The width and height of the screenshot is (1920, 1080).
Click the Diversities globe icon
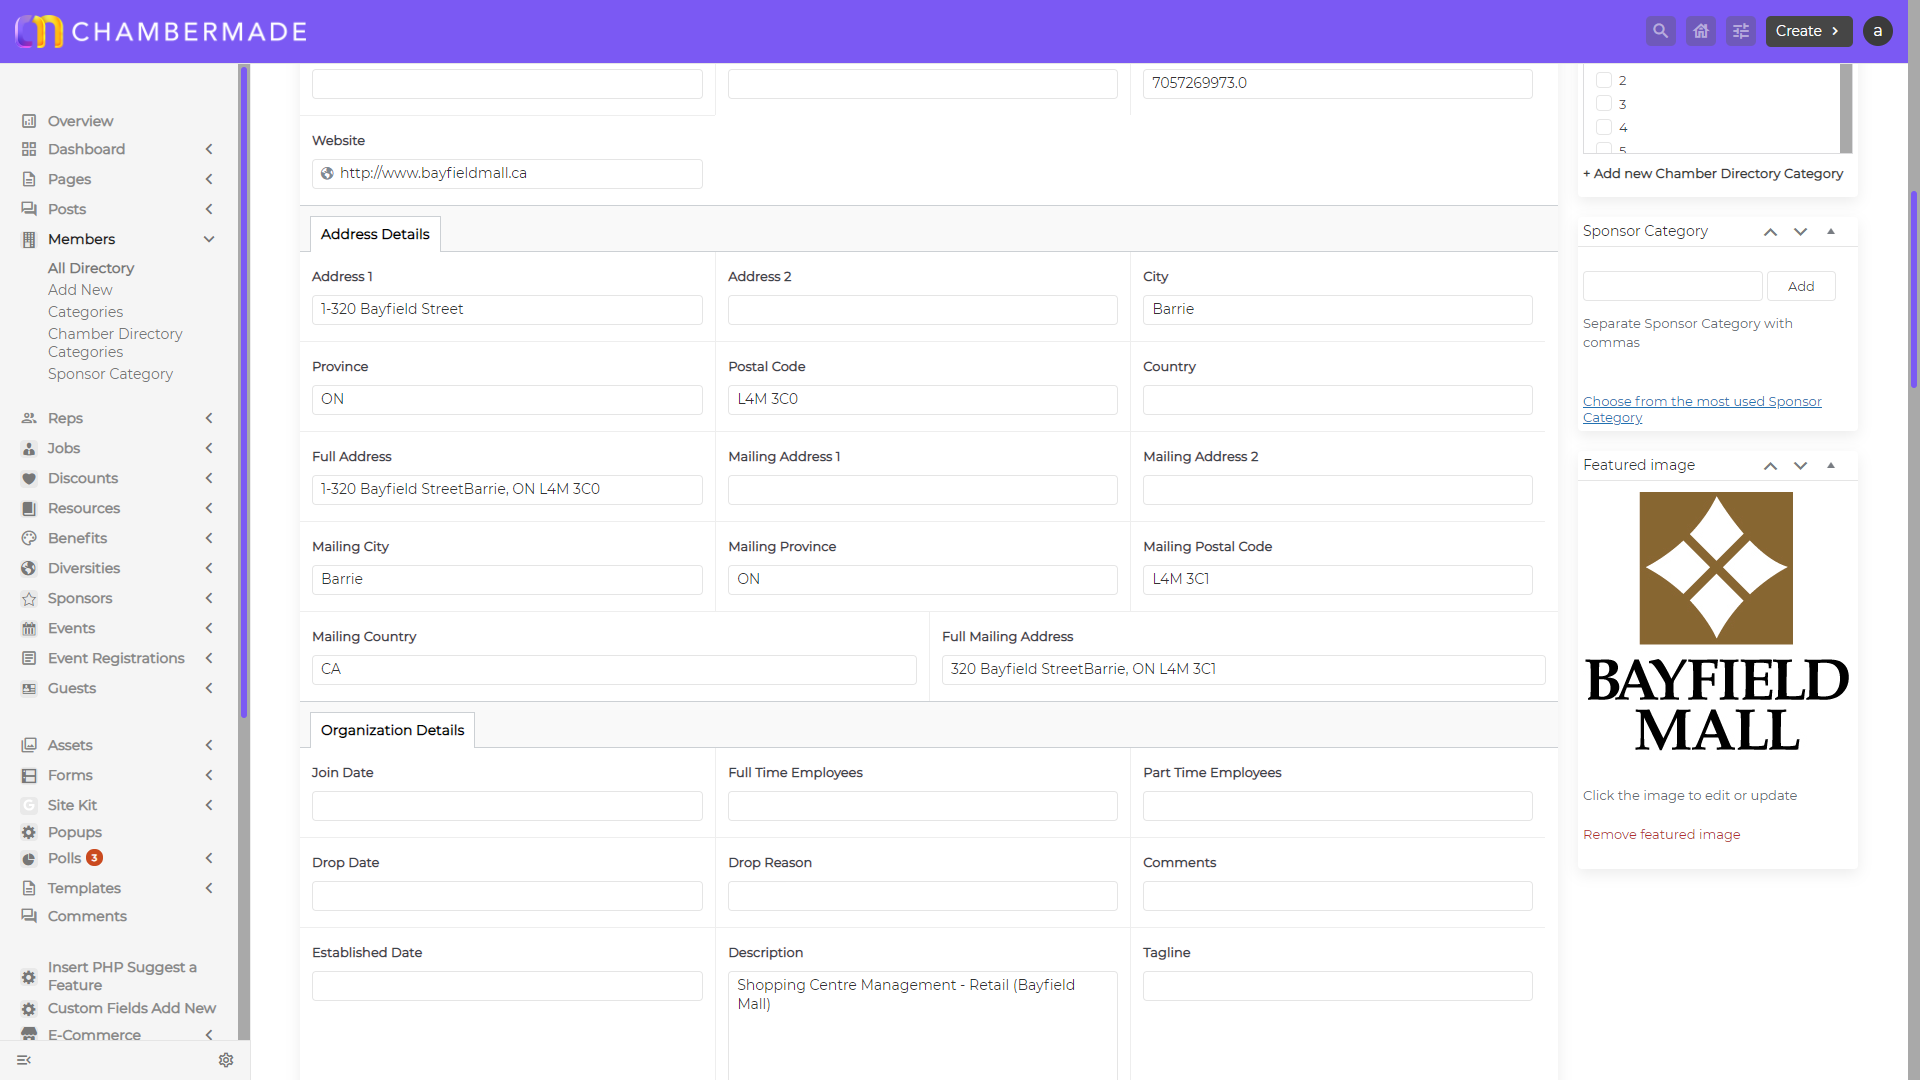[x=29, y=568]
